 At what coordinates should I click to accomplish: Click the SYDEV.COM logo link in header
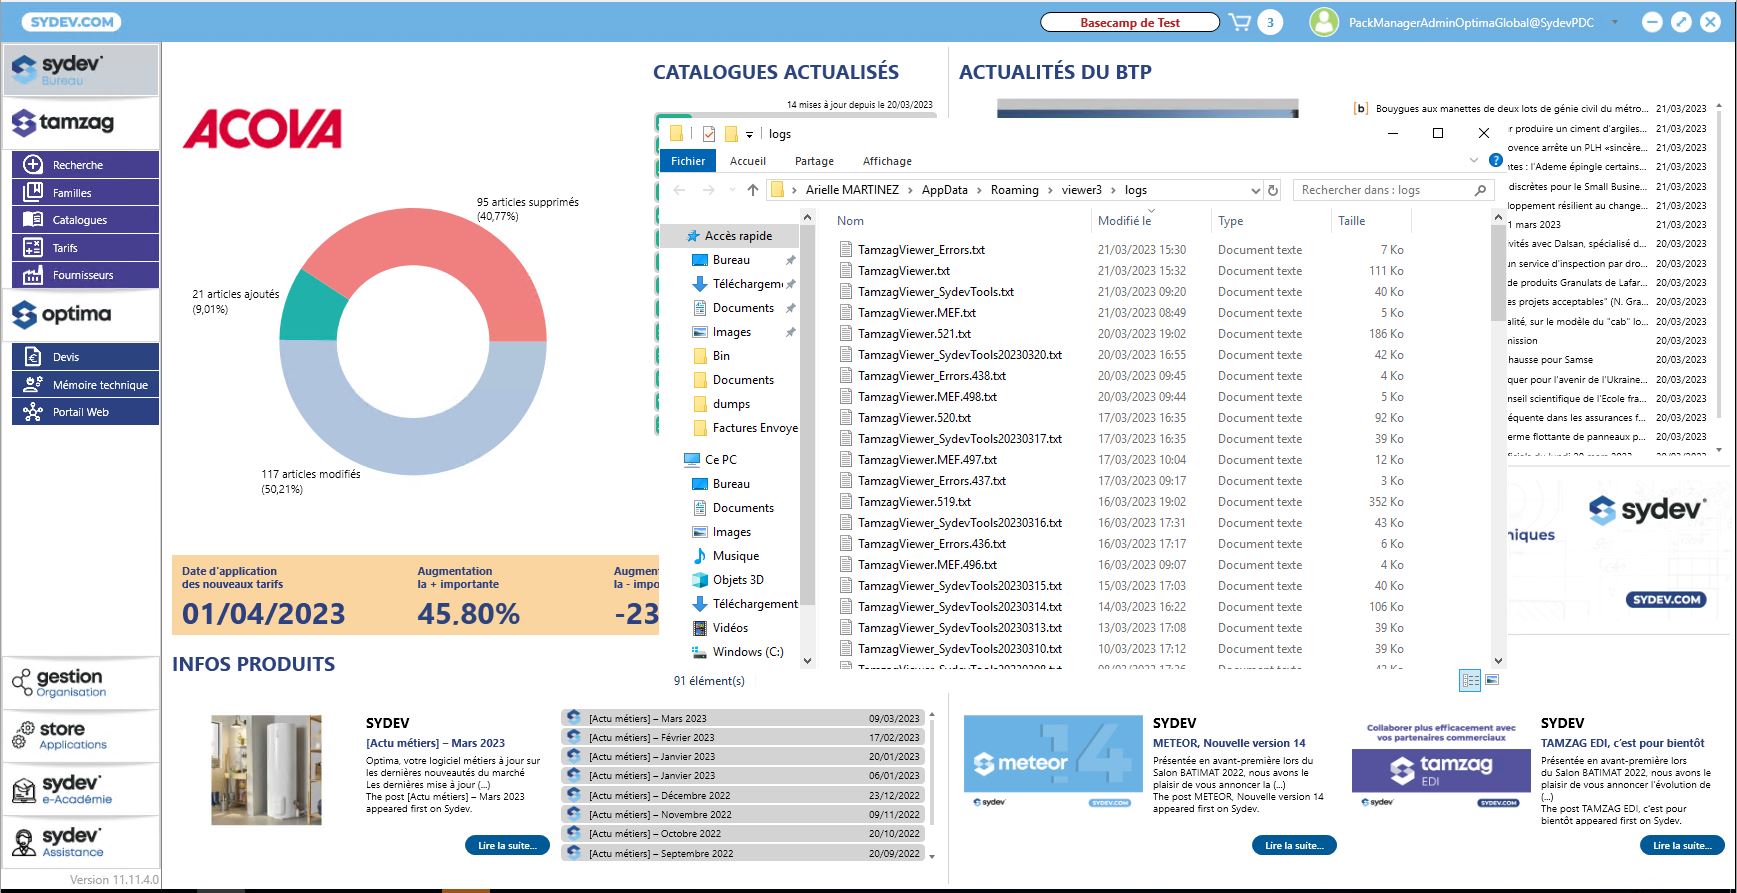point(71,22)
